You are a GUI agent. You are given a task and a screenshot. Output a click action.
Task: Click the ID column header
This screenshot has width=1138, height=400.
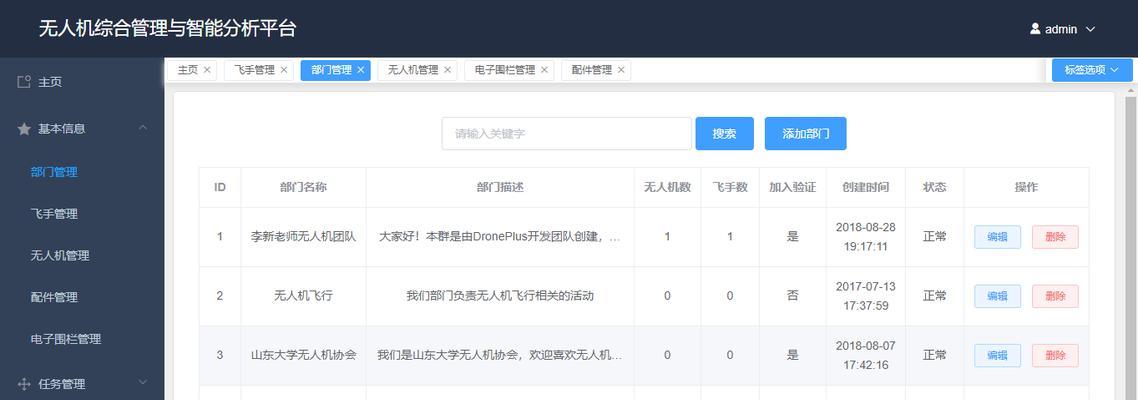pyautogui.click(x=220, y=187)
